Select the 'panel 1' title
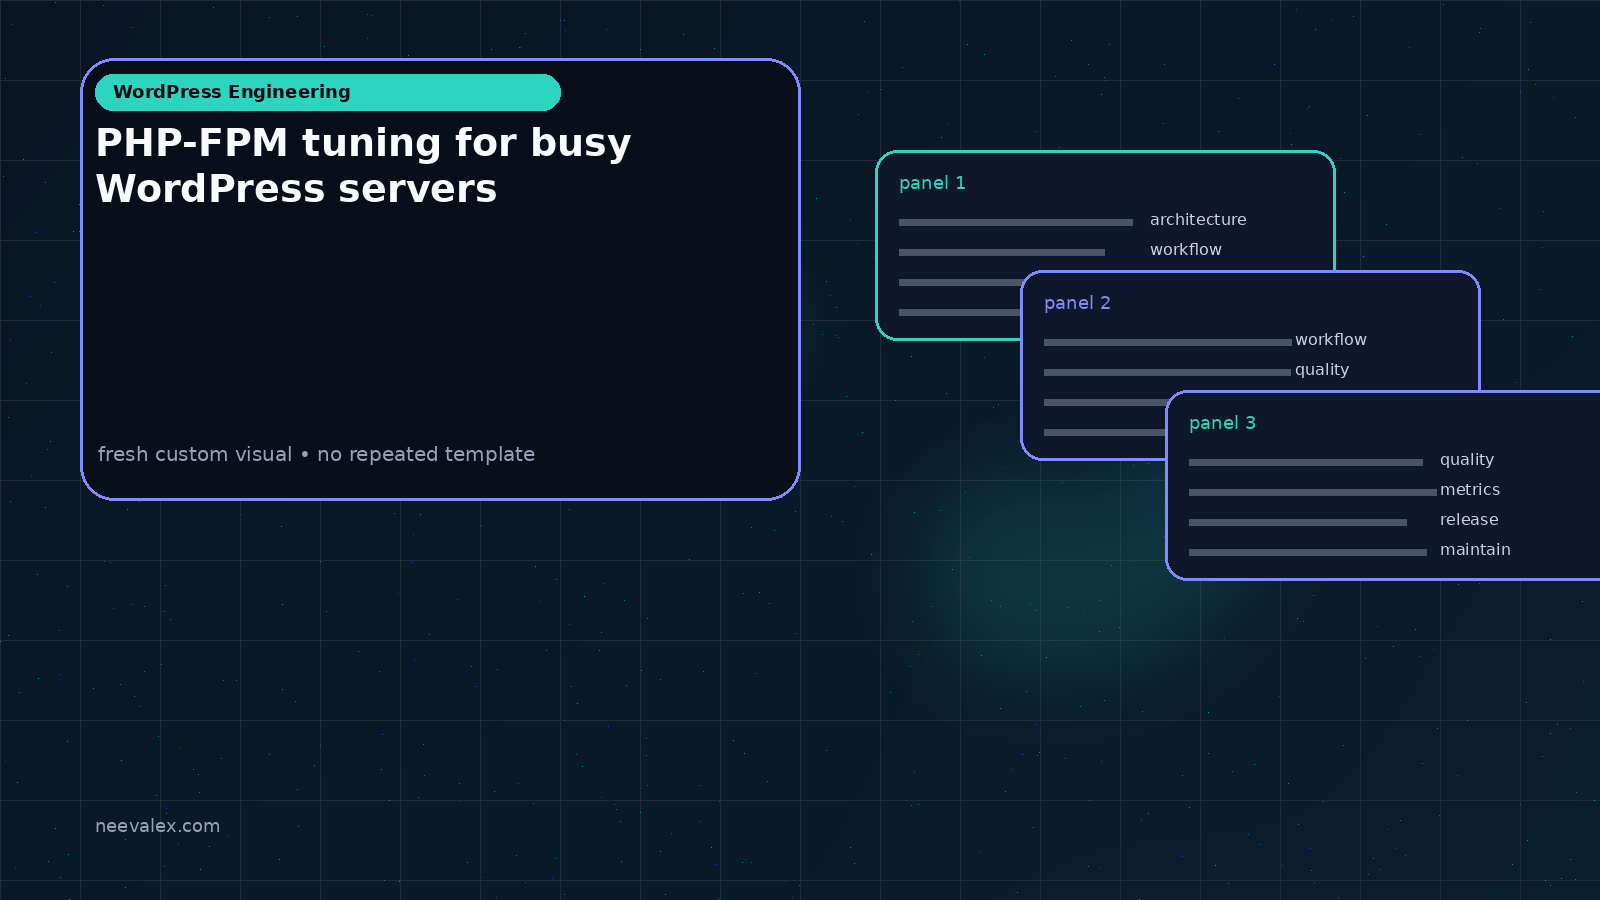This screenshot has height=900, width=1600. click(932, 183)
